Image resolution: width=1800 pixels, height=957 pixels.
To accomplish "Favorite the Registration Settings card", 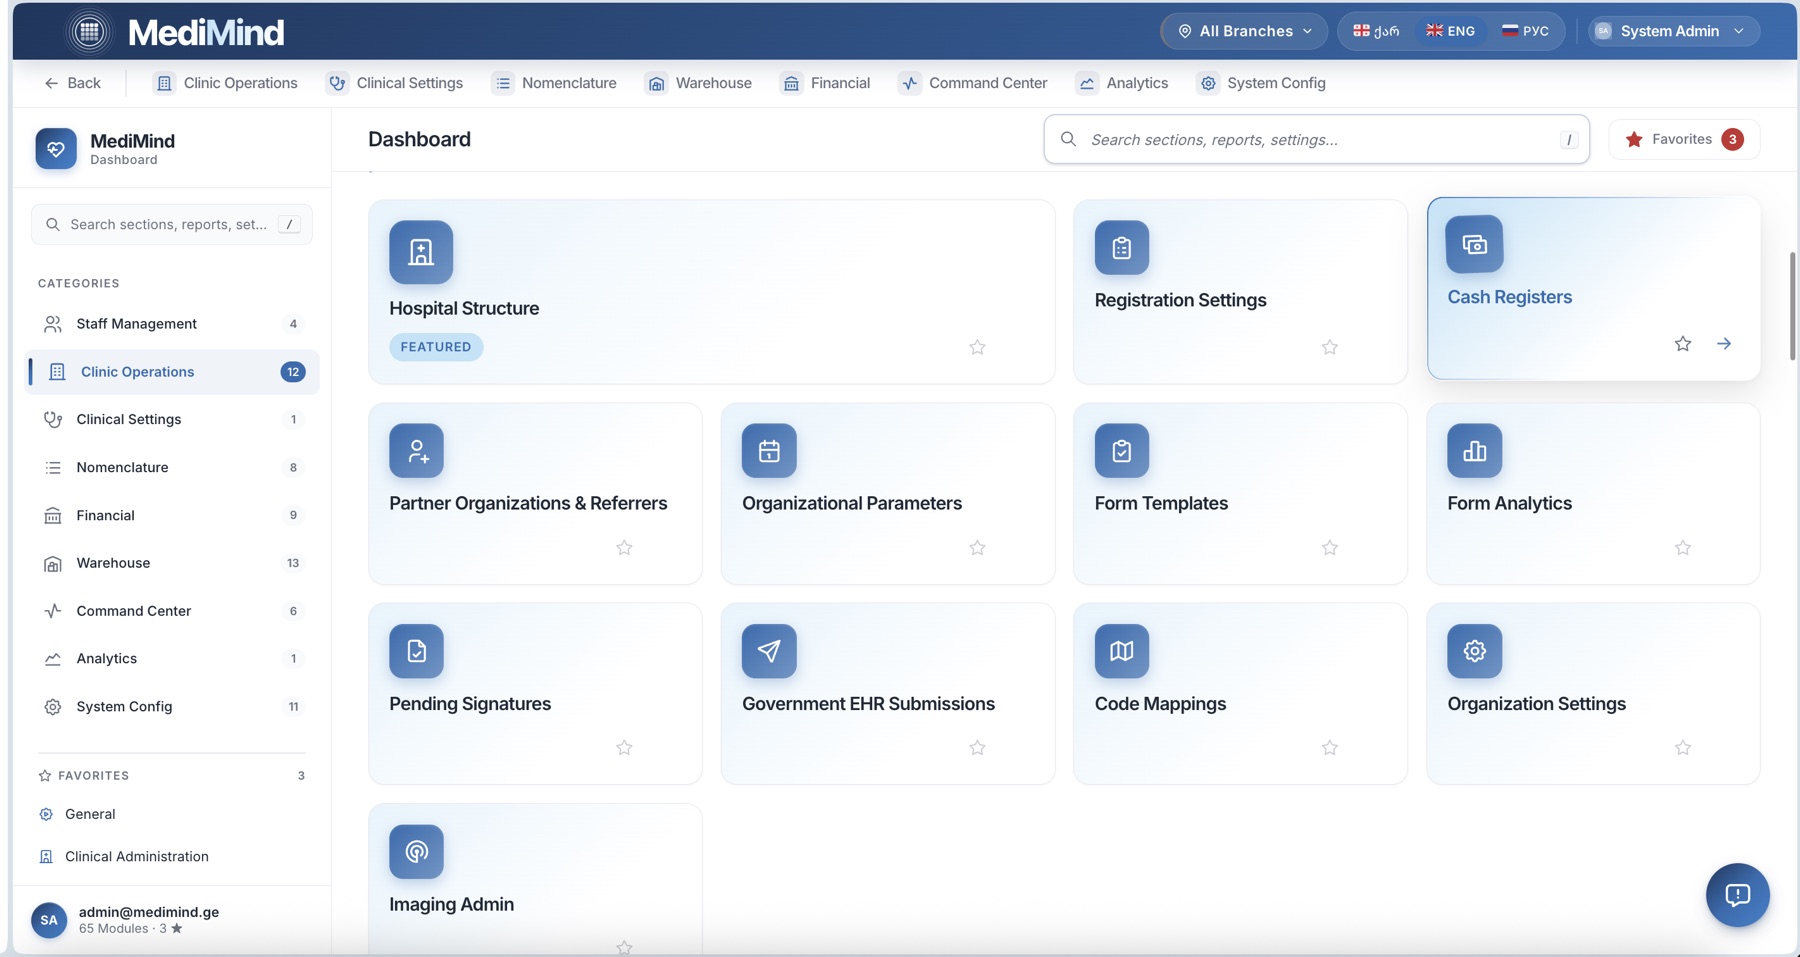I will point(1330,347).
